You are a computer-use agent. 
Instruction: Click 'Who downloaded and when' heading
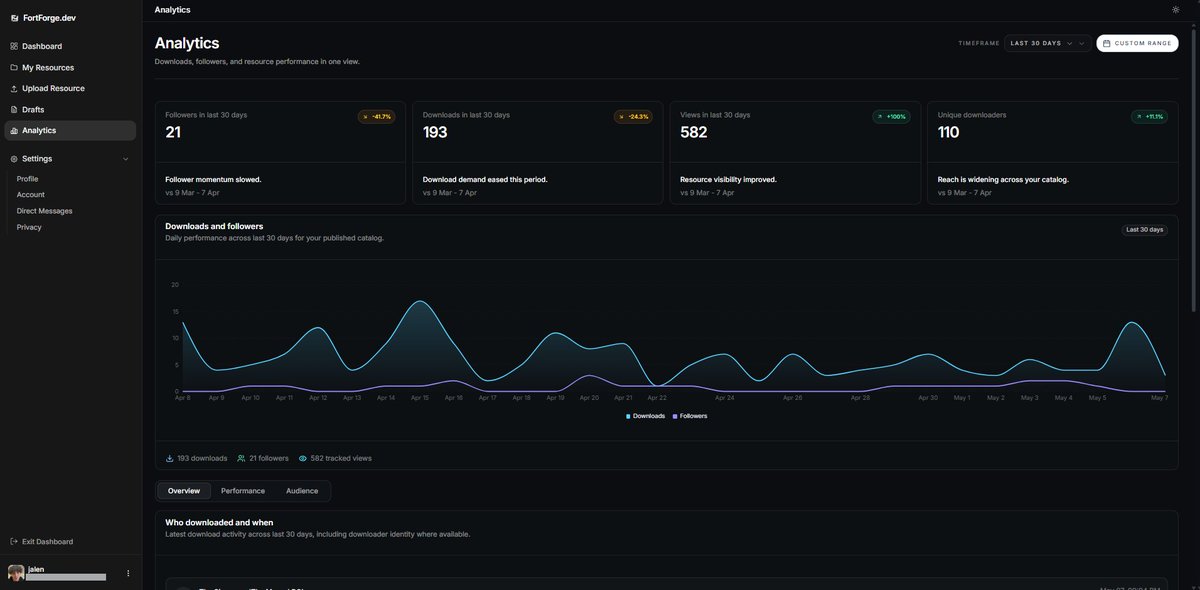[219, 522]
